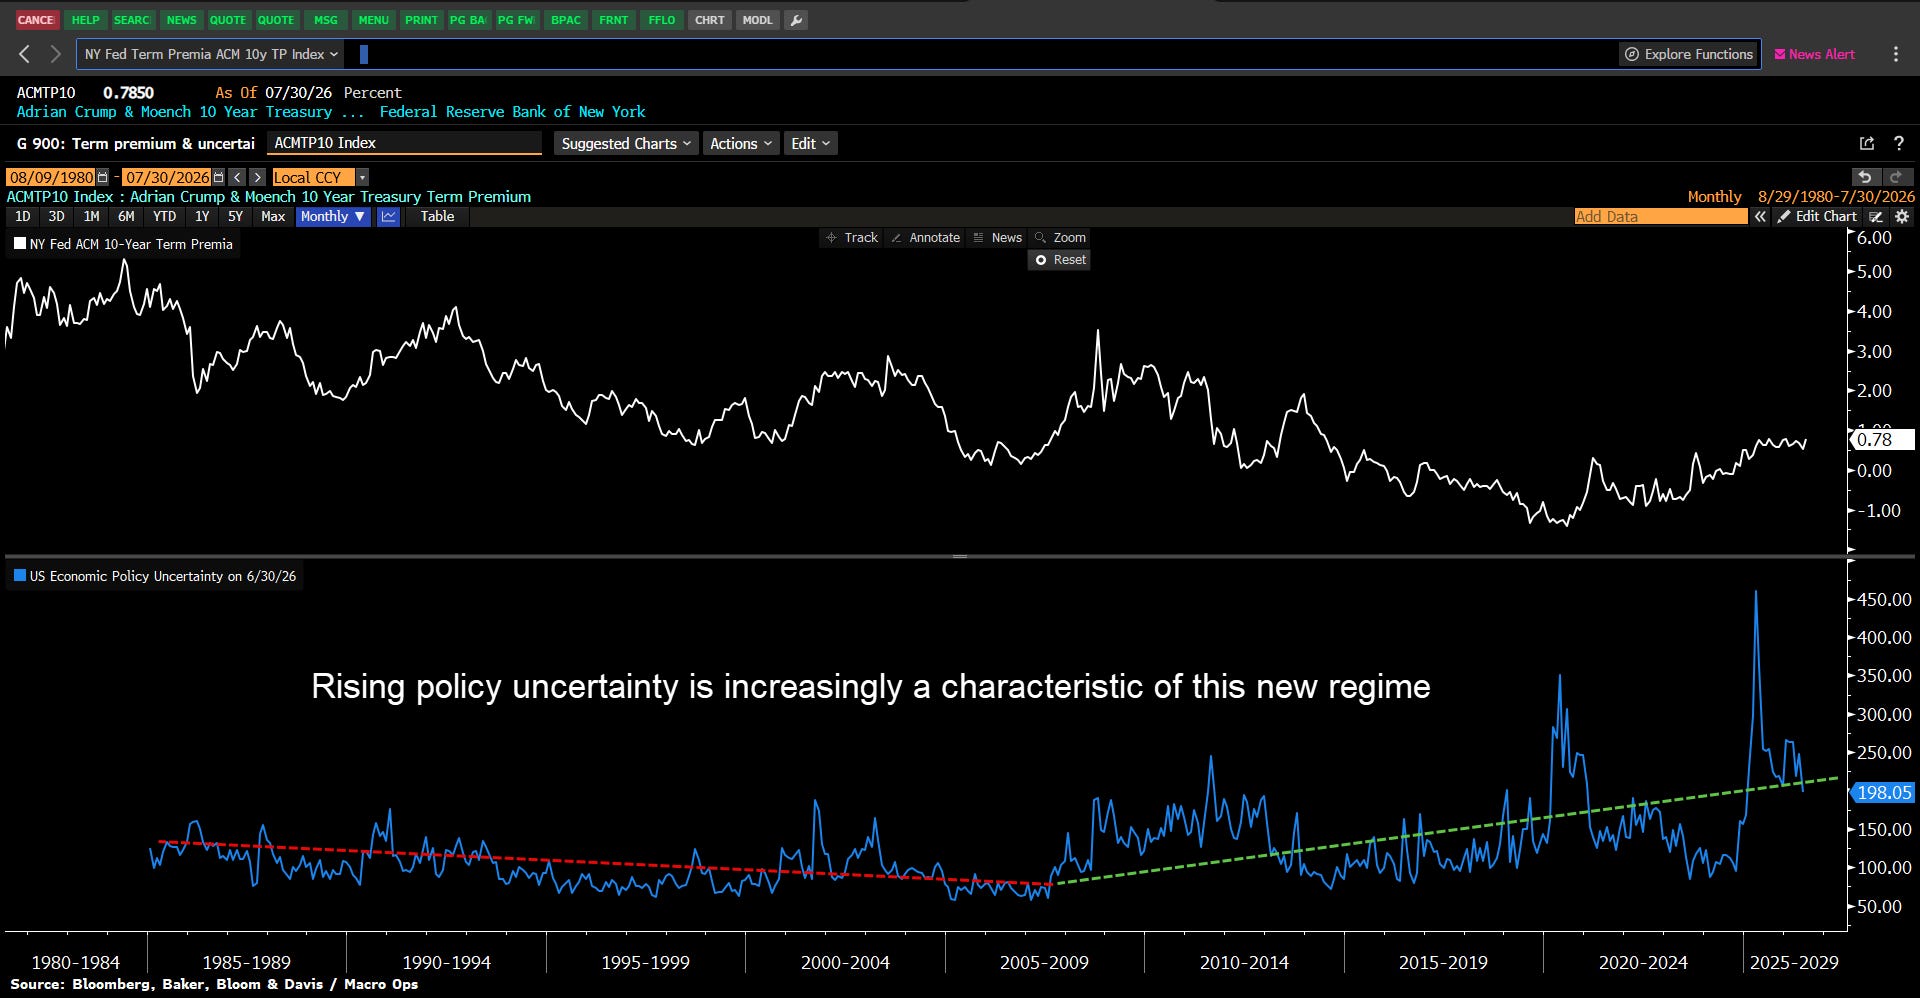Open the Edit dropdown menu
This screenshot has height=998, width=1920.
pyautogui.click(x=810, y=144)
